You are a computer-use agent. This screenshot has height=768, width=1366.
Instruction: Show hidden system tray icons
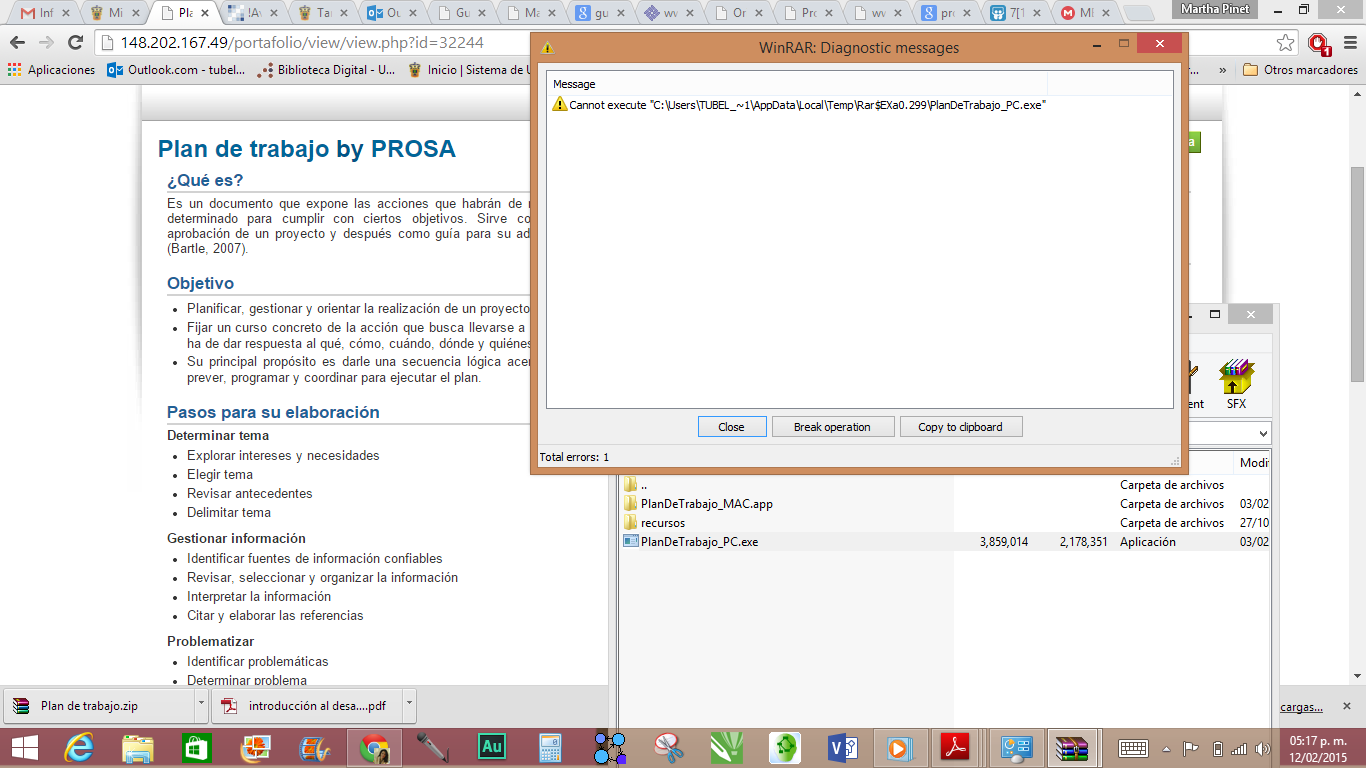tap(1166, 748)
